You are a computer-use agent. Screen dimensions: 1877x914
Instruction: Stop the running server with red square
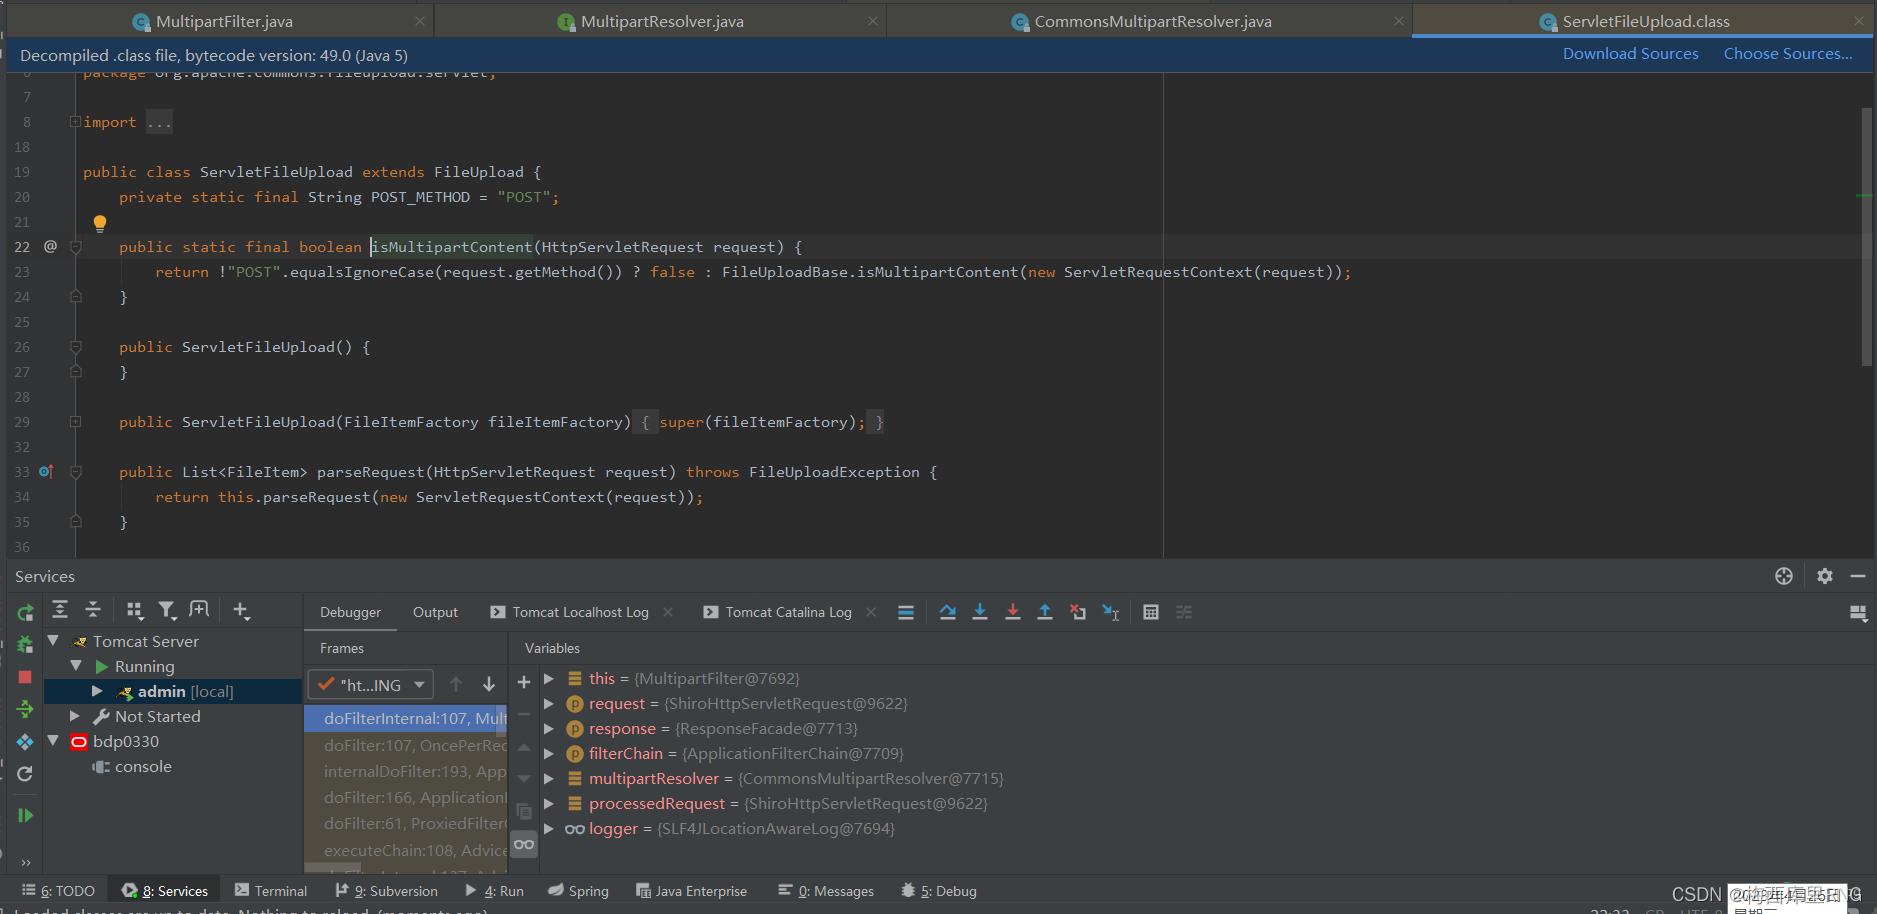pos(25,677)
